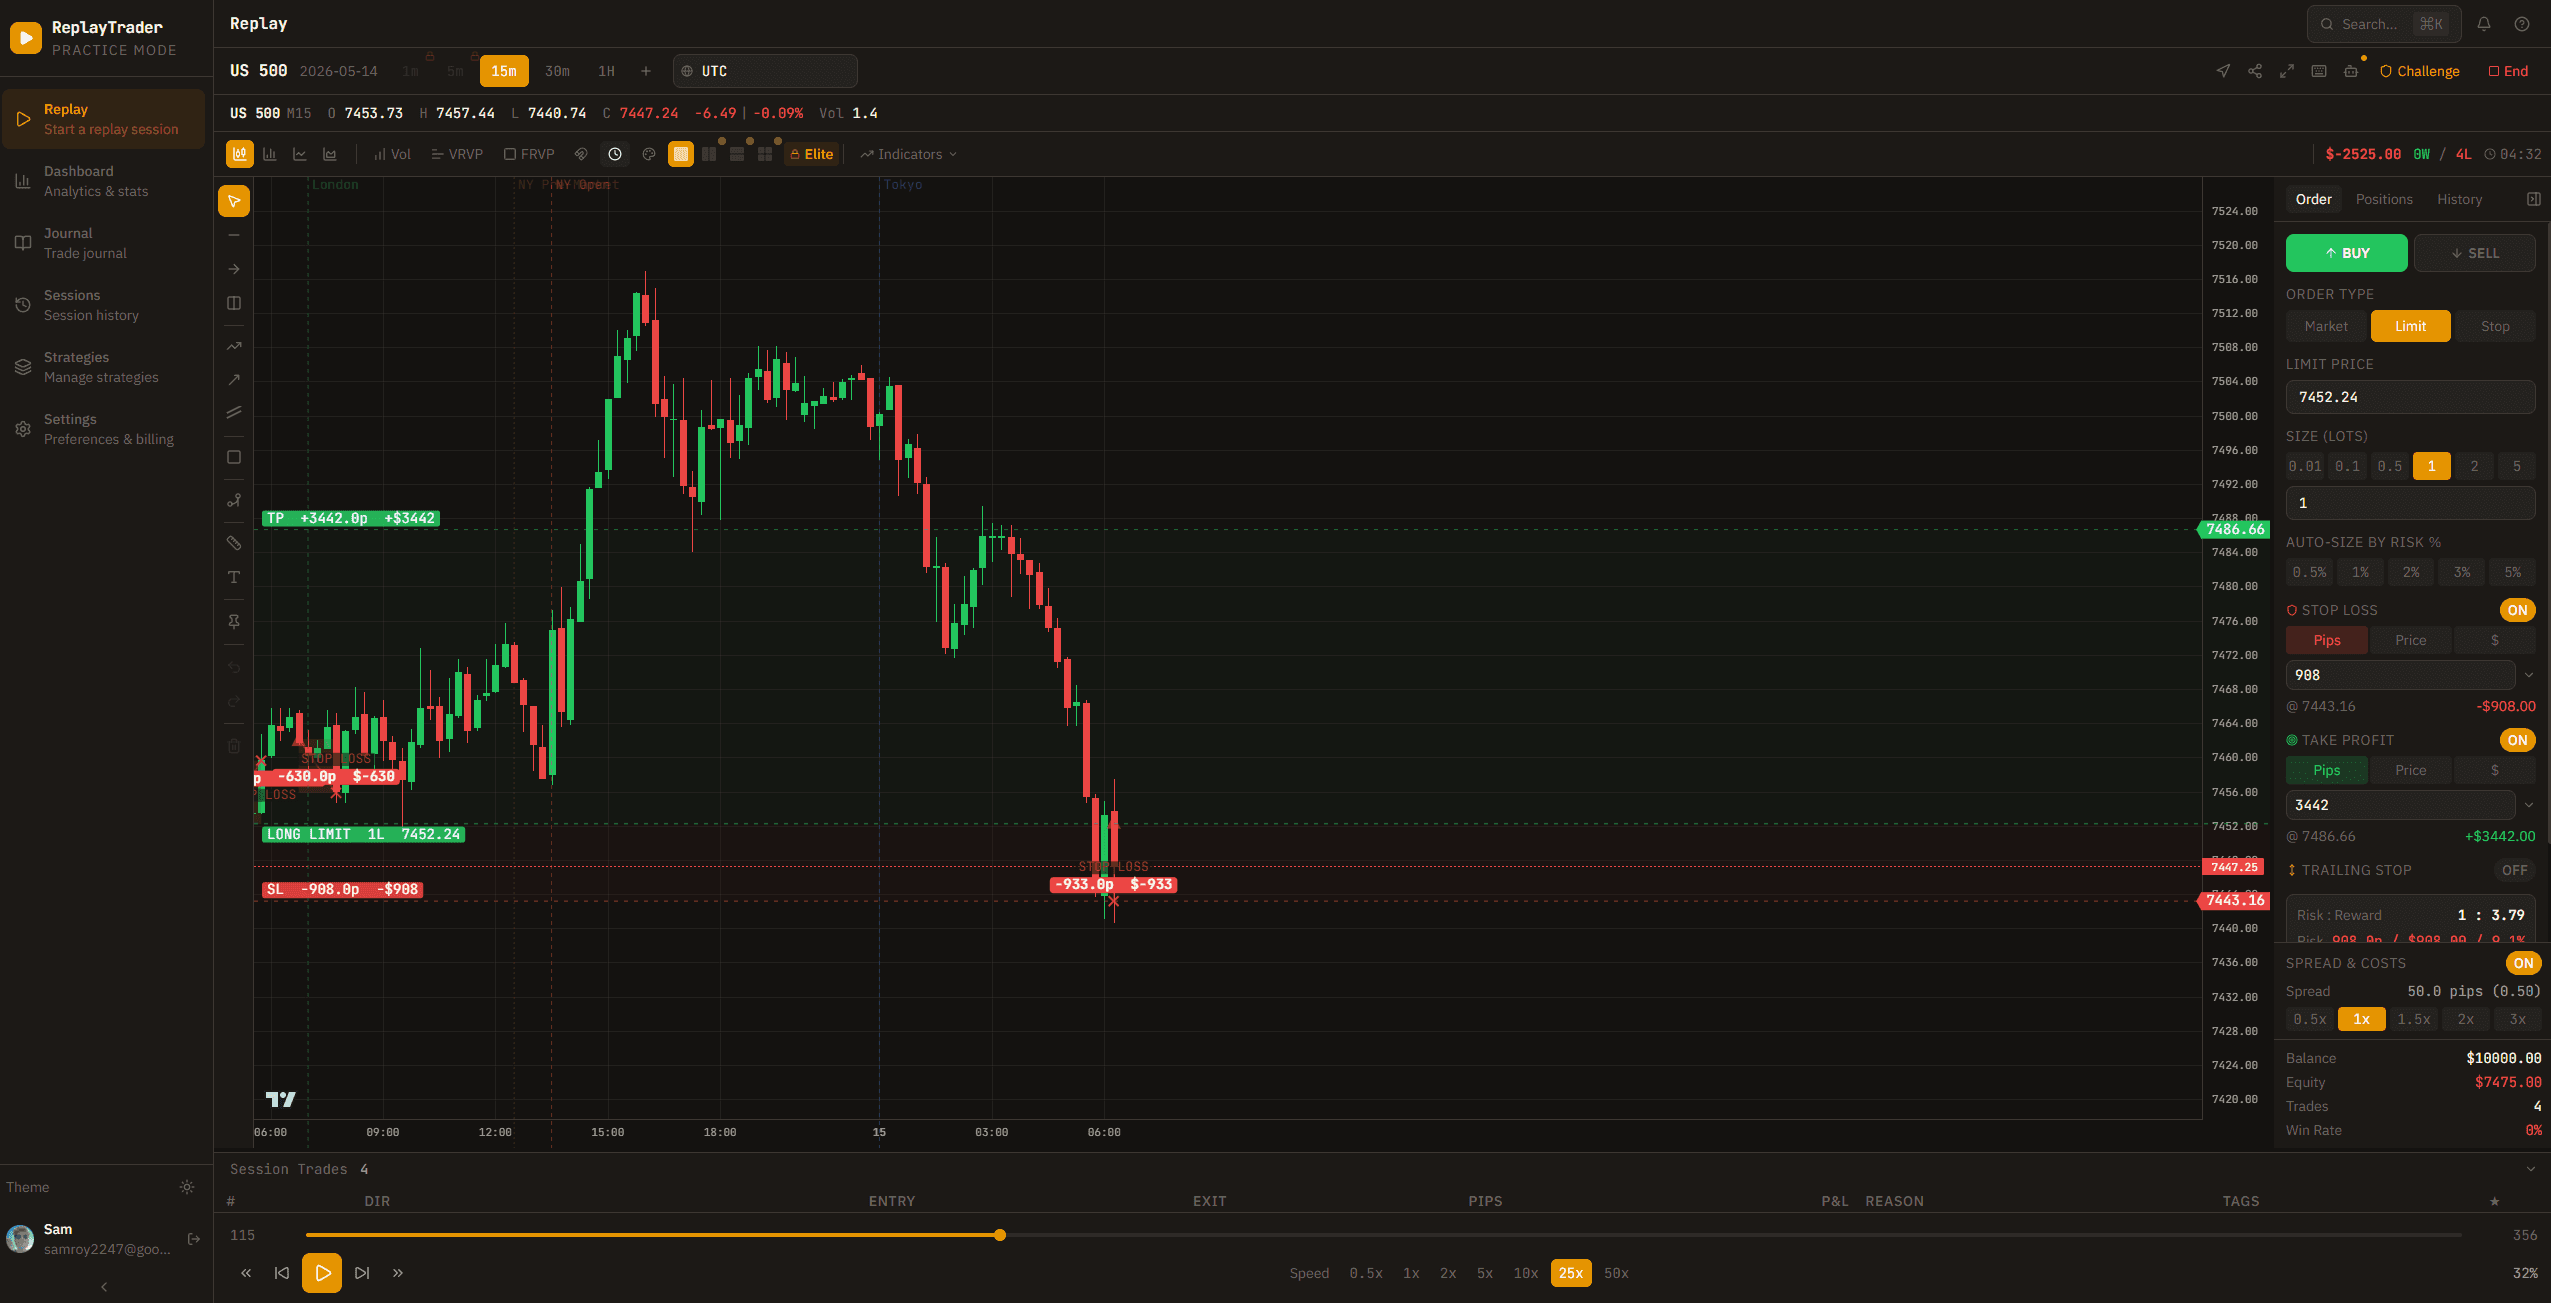
Task: Switch to area chart type
Action: 330,154
